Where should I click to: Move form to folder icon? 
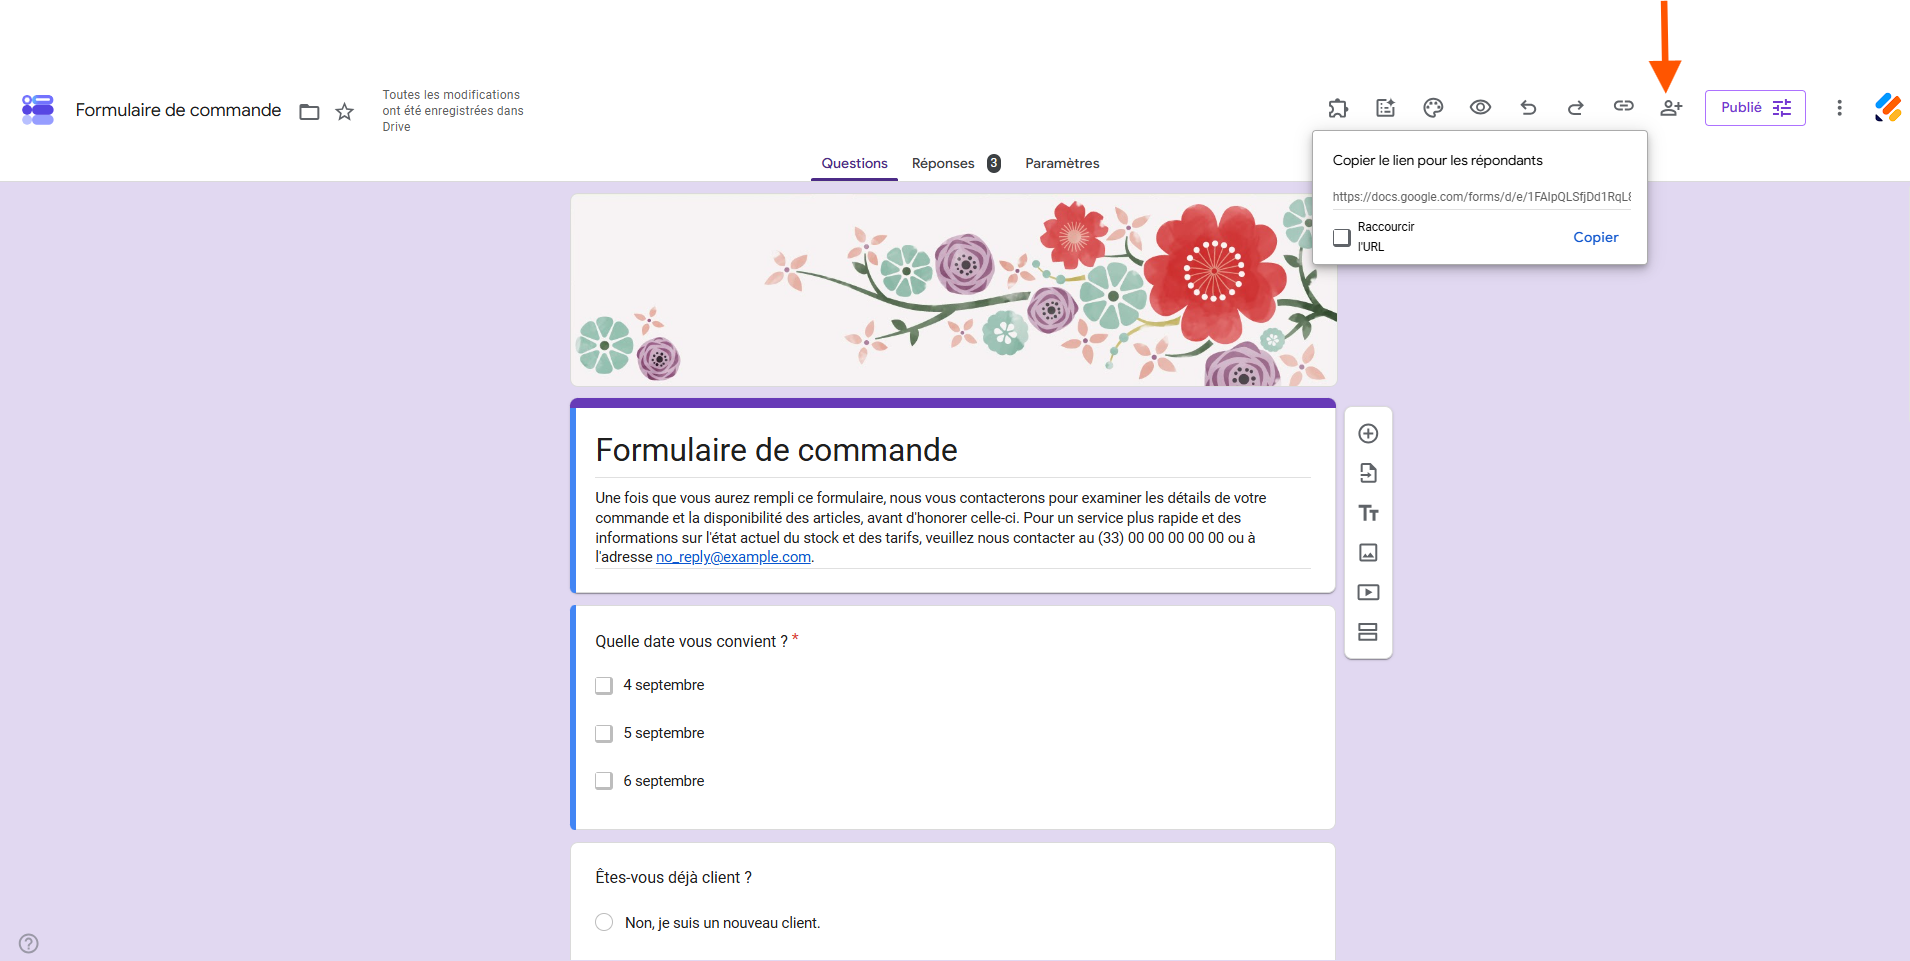click(310, 112)
